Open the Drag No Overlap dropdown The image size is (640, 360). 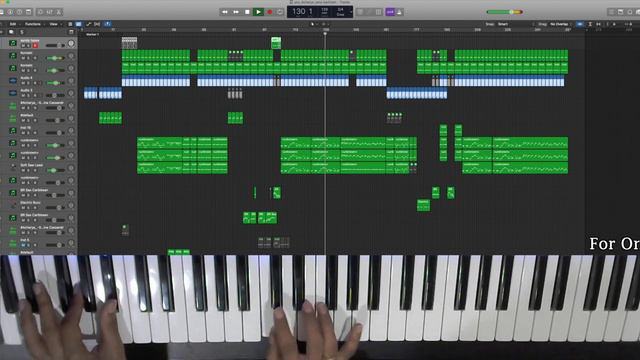560,24
